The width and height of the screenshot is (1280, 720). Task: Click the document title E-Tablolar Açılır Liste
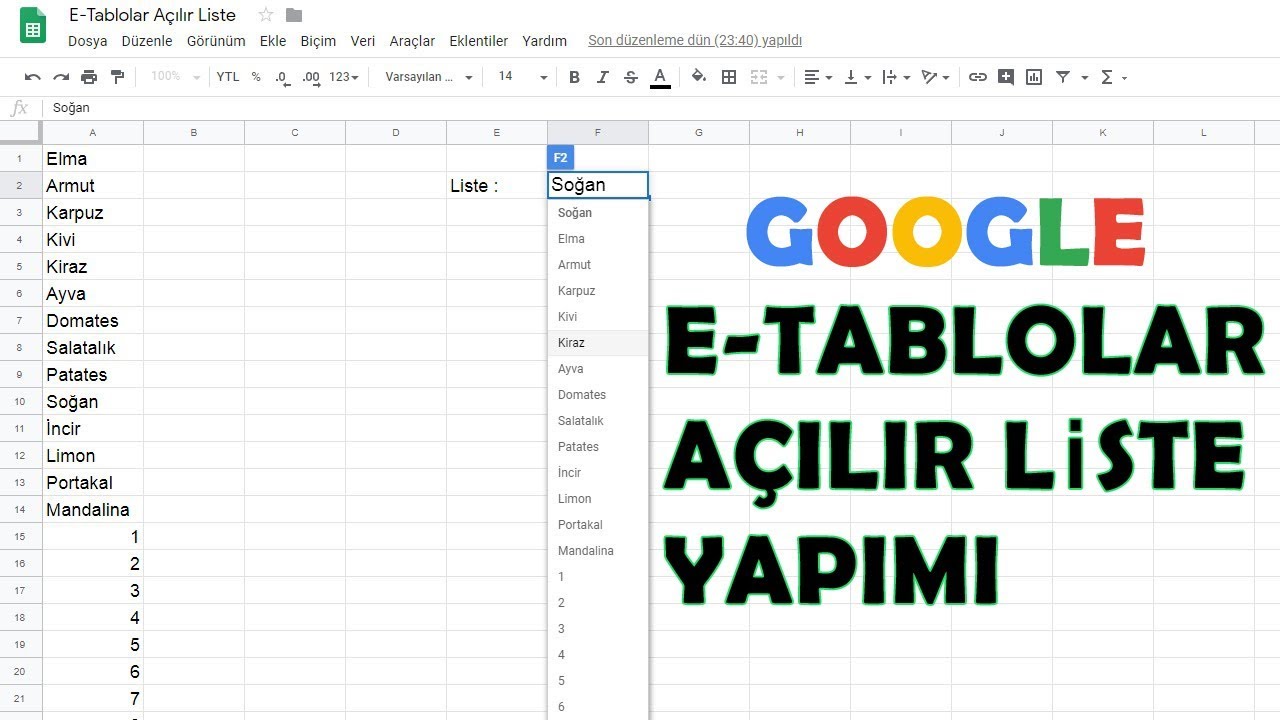(153, 15)
